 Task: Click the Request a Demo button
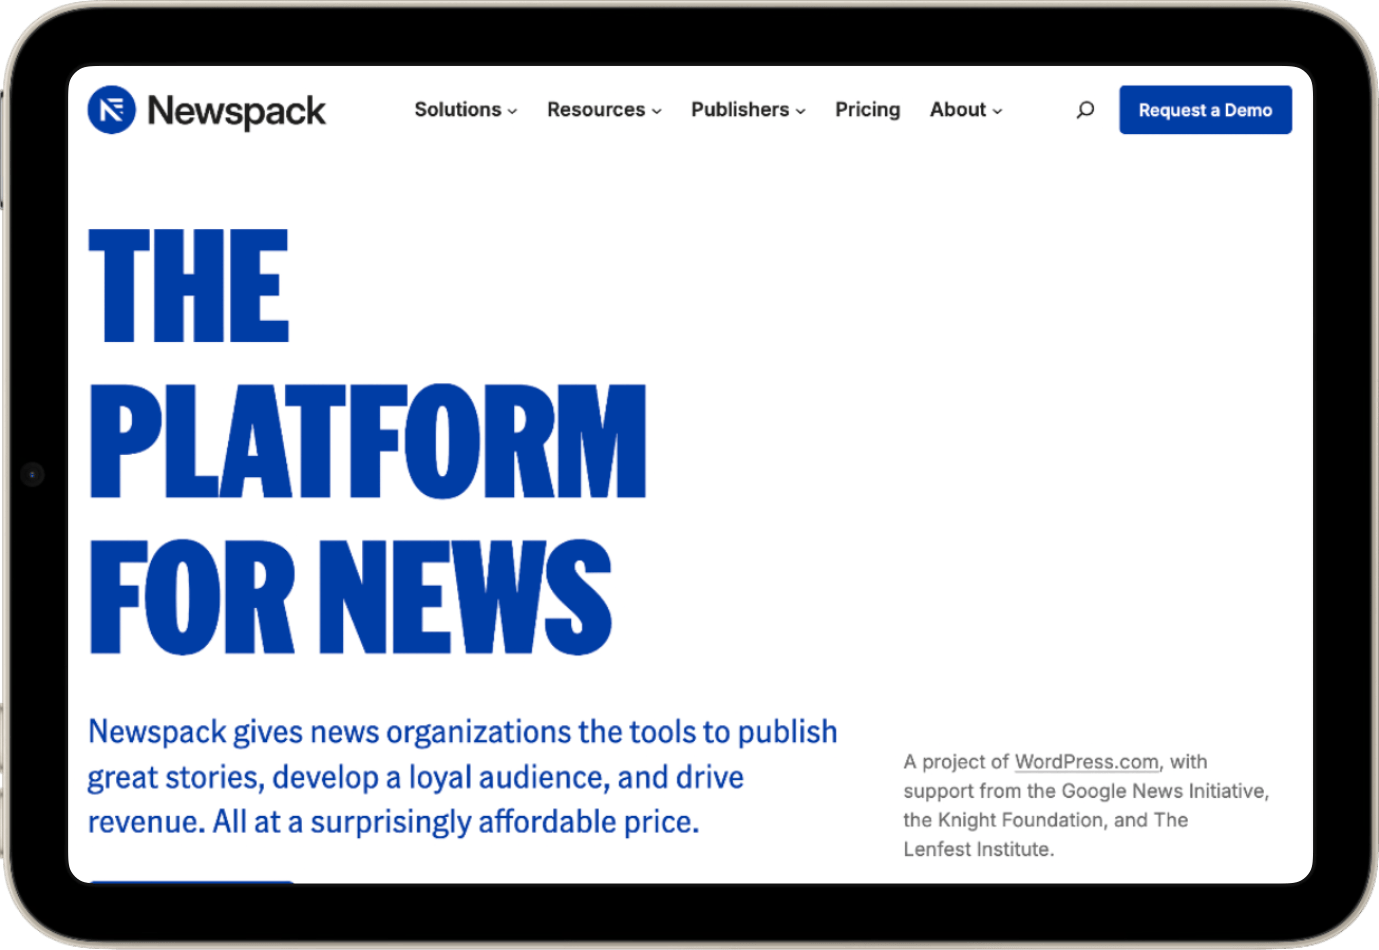point(1205,110)
